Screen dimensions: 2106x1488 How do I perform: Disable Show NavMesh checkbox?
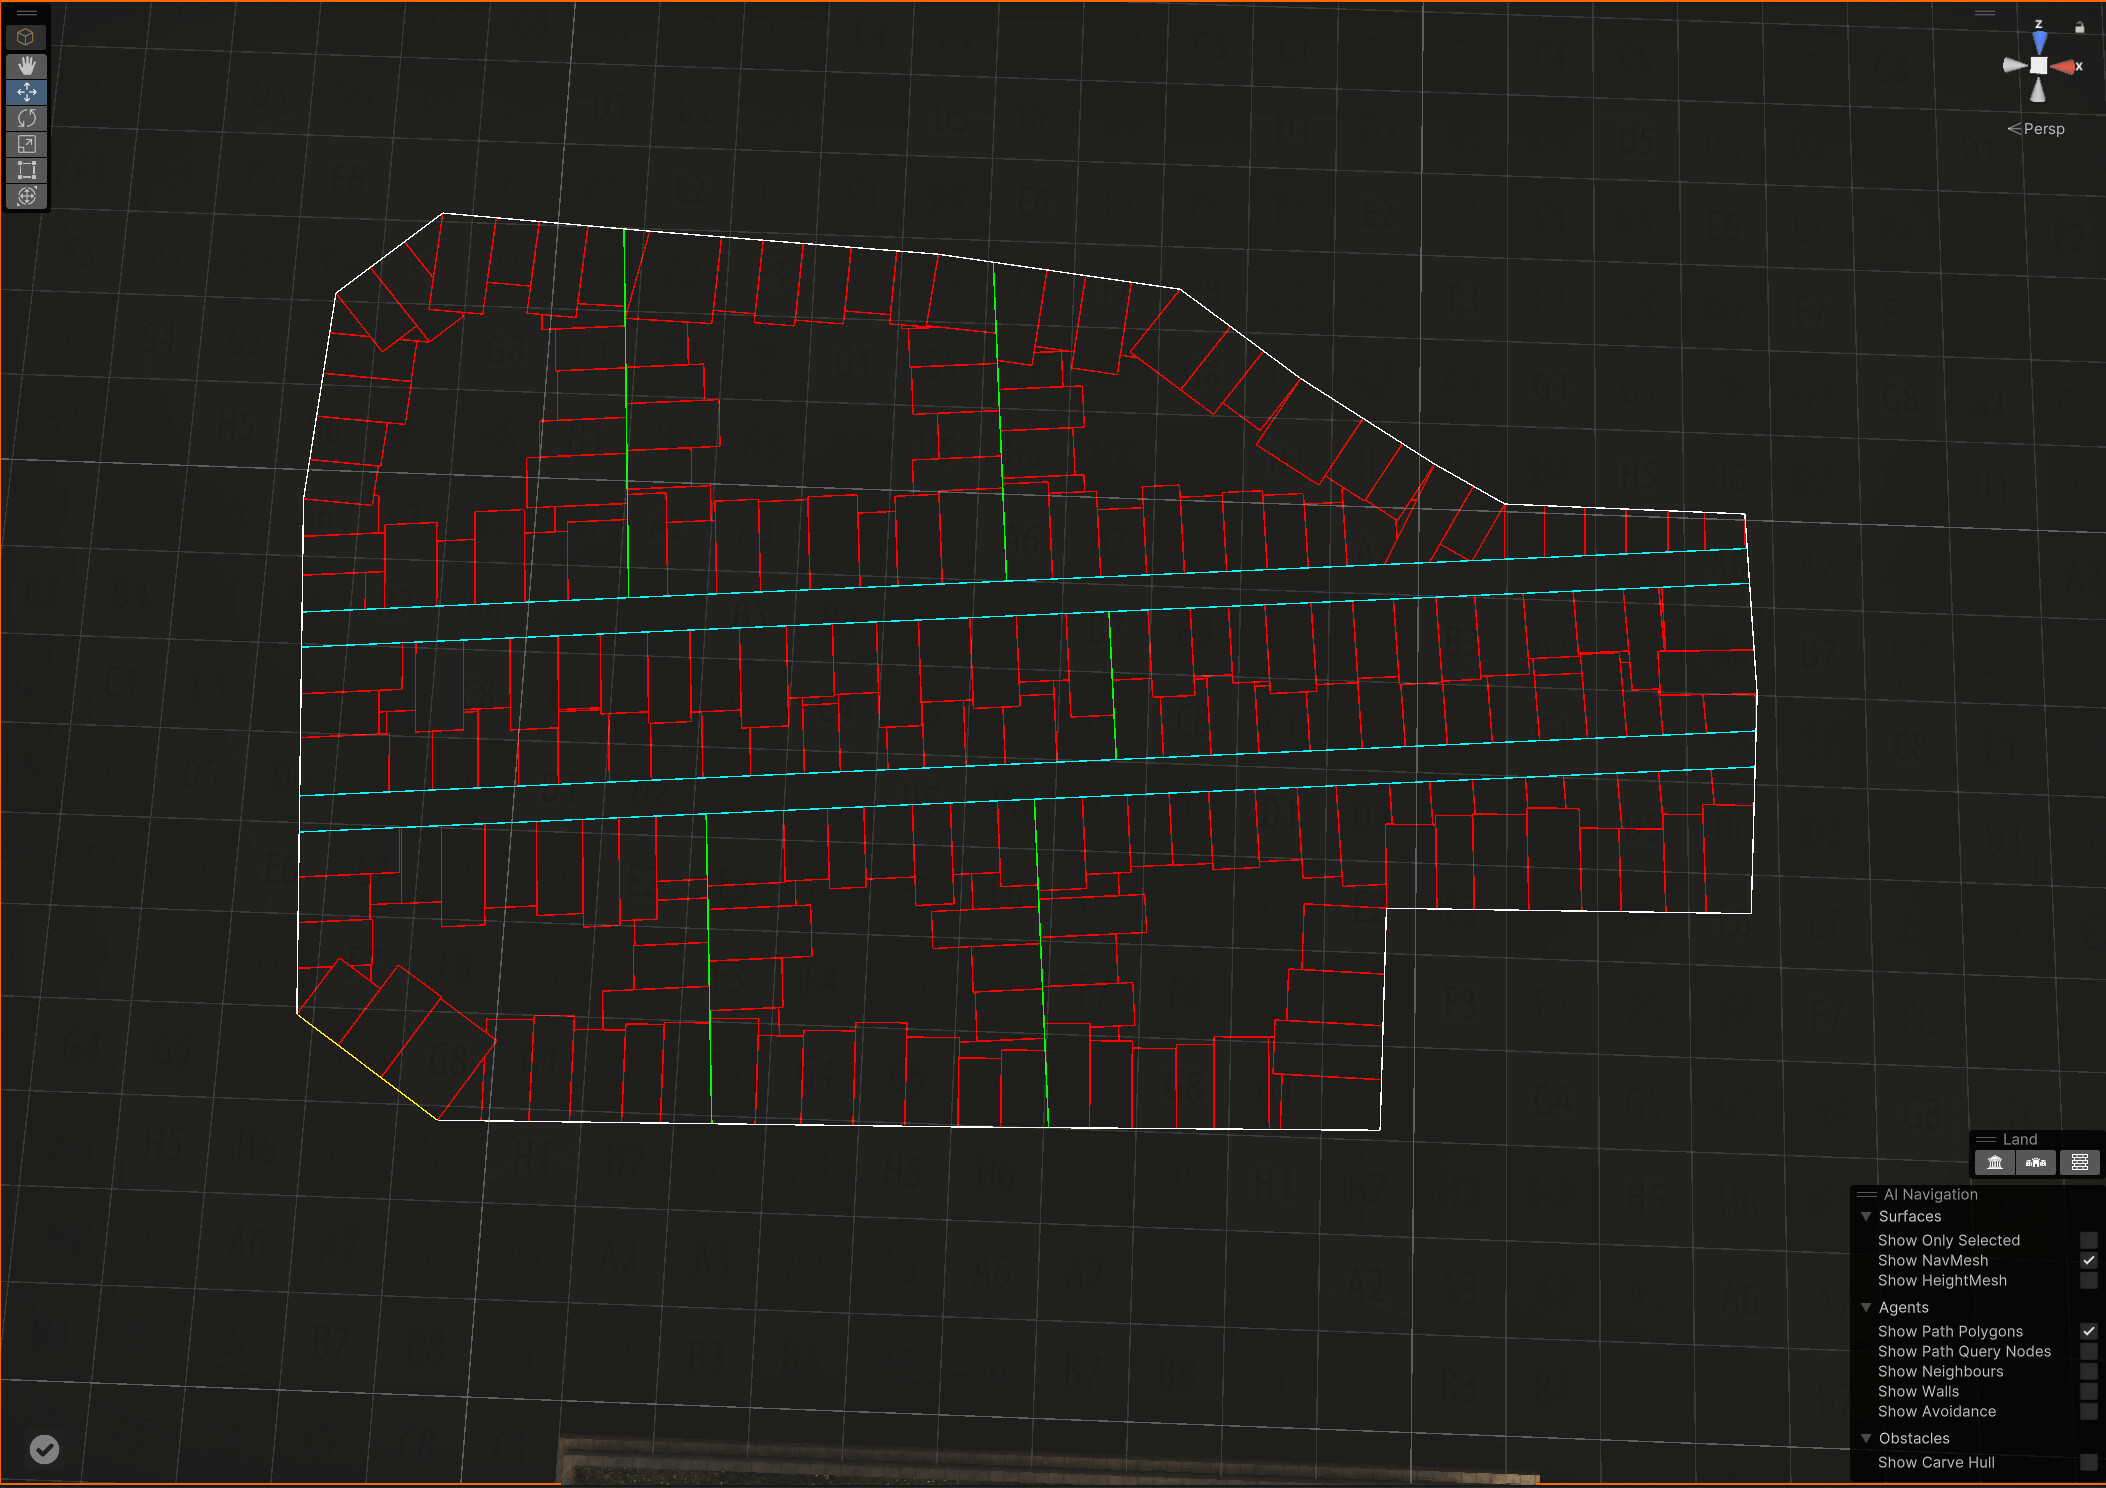click(x=2088, y=1260)
